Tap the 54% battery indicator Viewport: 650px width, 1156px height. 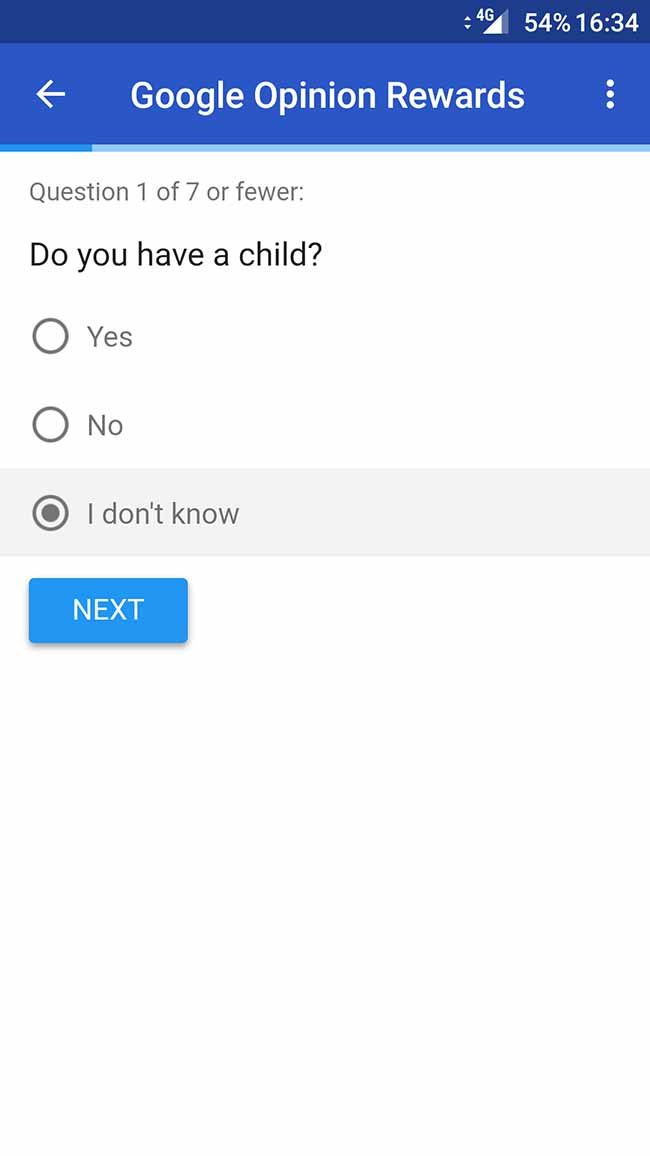point(547,22)
